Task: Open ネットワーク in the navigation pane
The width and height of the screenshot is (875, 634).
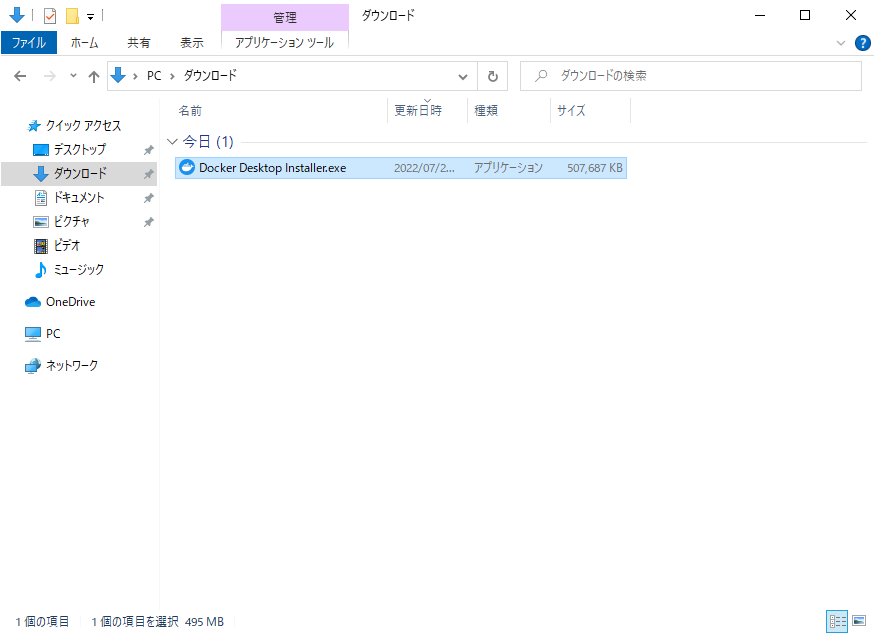Action: pyautogui.click(x=72, y=366)
